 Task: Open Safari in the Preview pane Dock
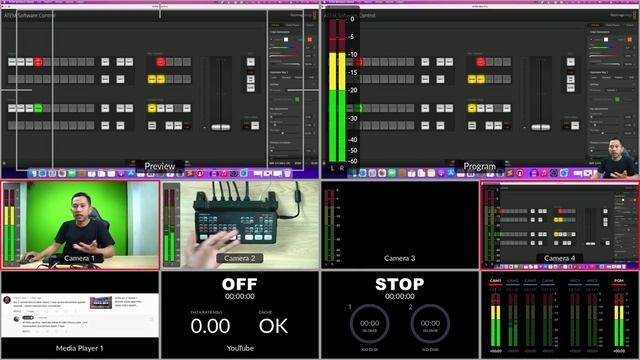[42, 173]
